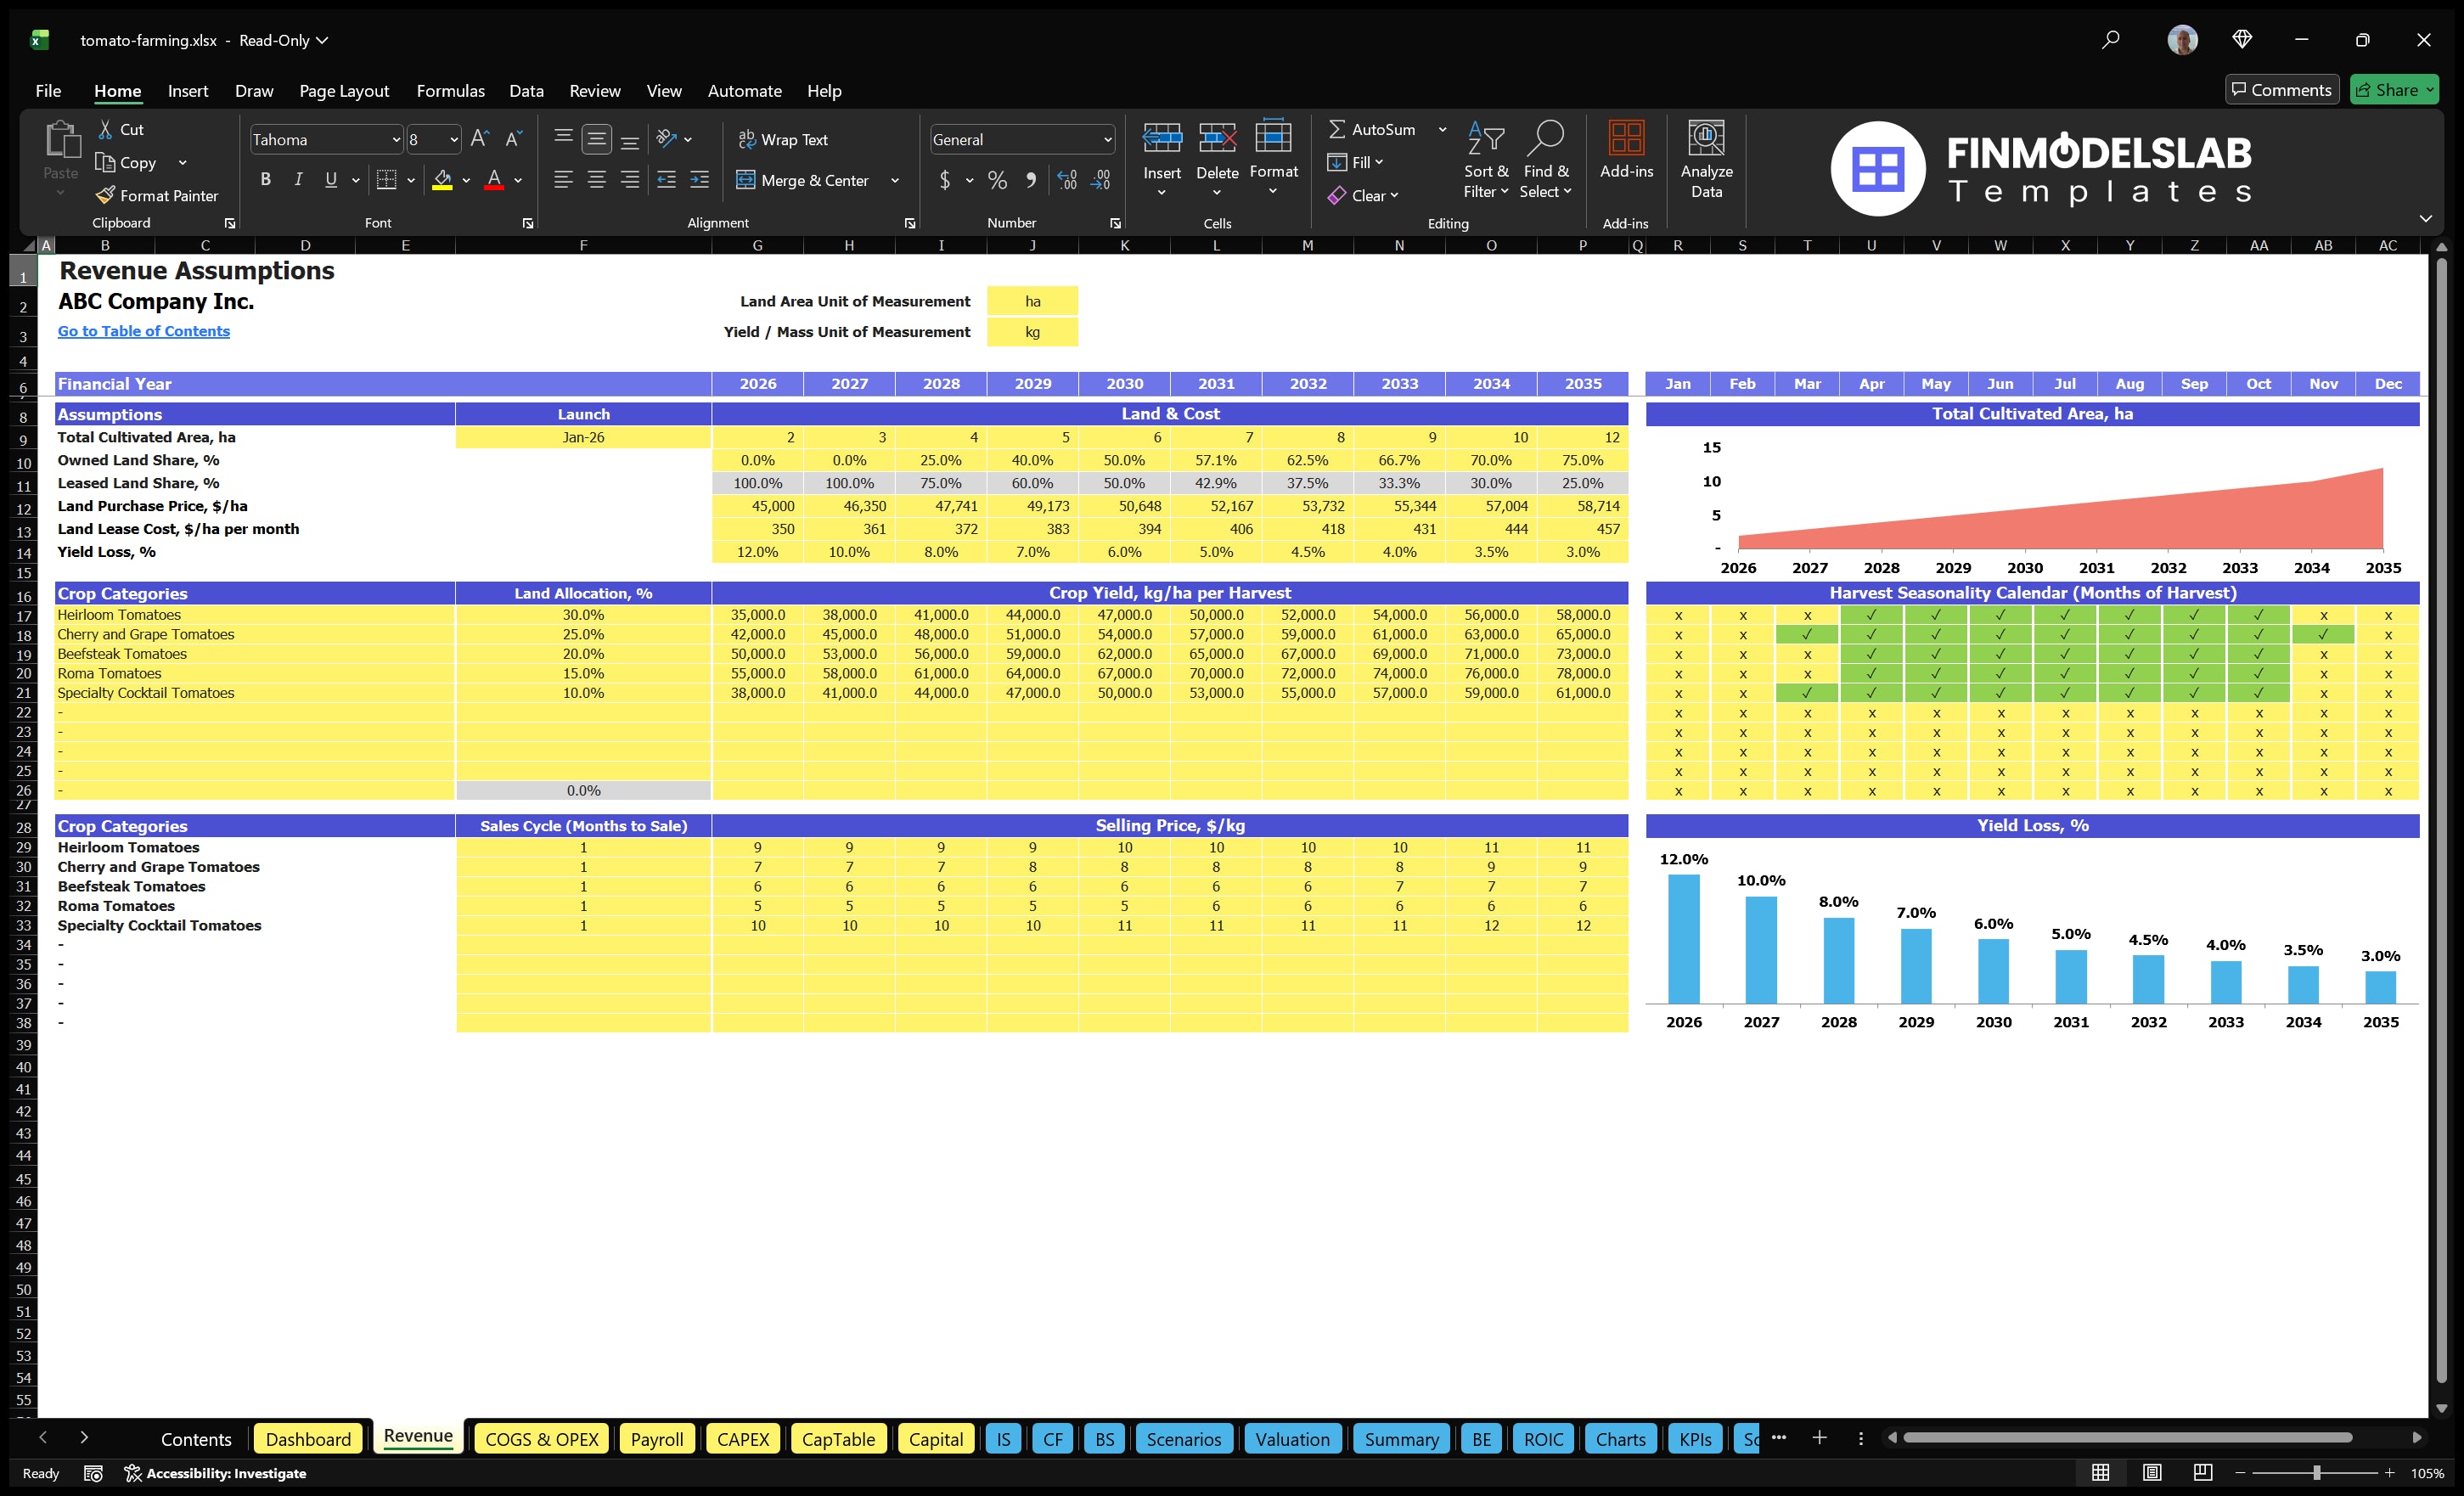
Task: Switch to Page Break Preview view
Action: pos(2203,1472)
